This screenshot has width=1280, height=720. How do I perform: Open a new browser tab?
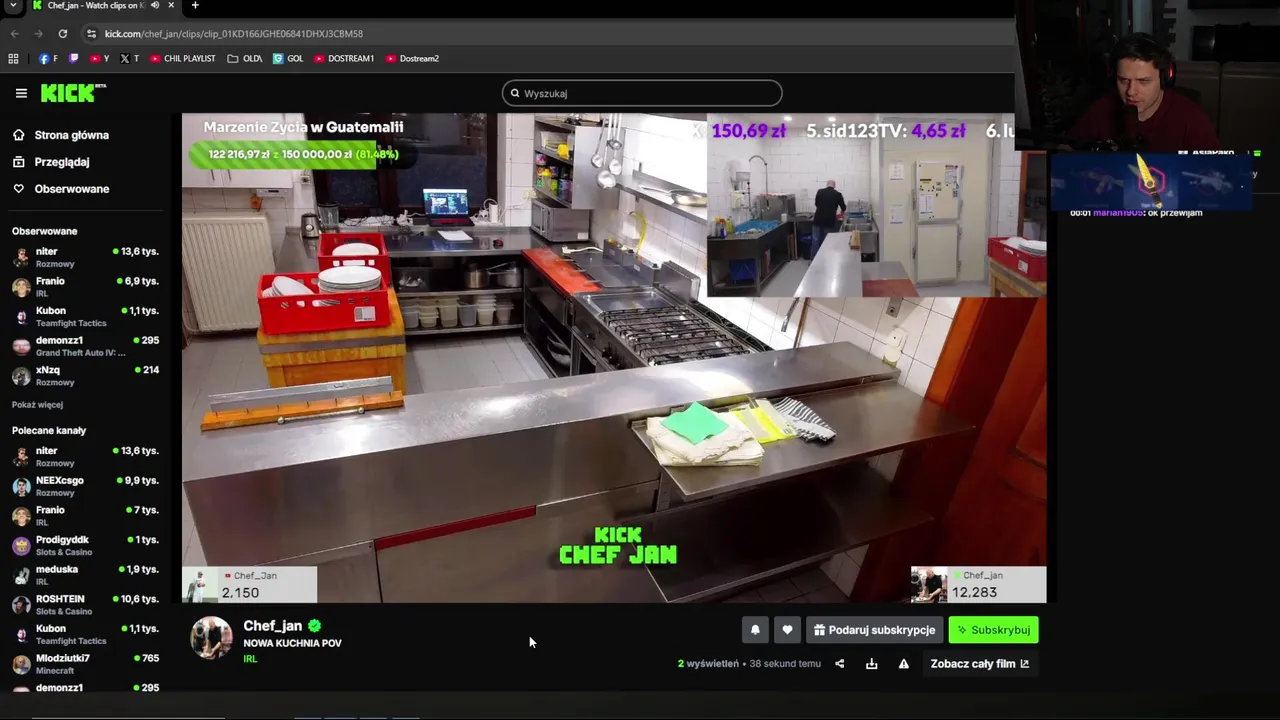tap(195, 6)
